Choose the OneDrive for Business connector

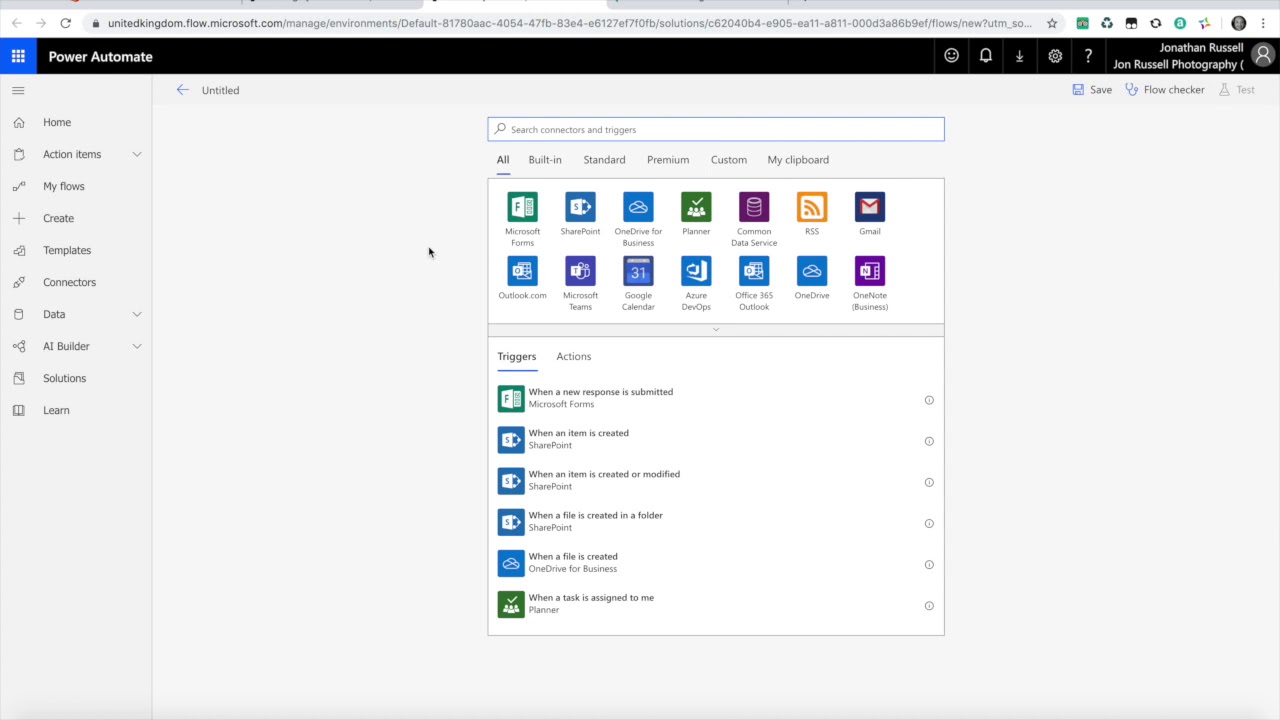[x=638, y=207]
